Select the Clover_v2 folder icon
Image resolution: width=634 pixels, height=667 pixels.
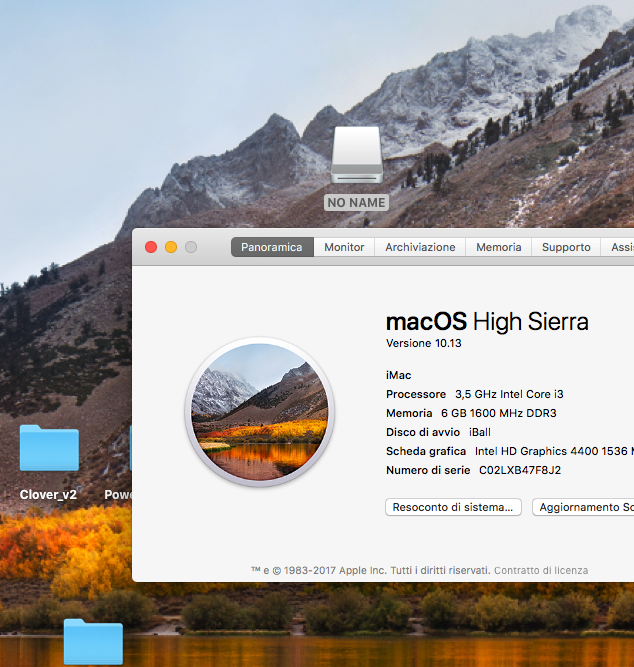(x=49, y=448)
